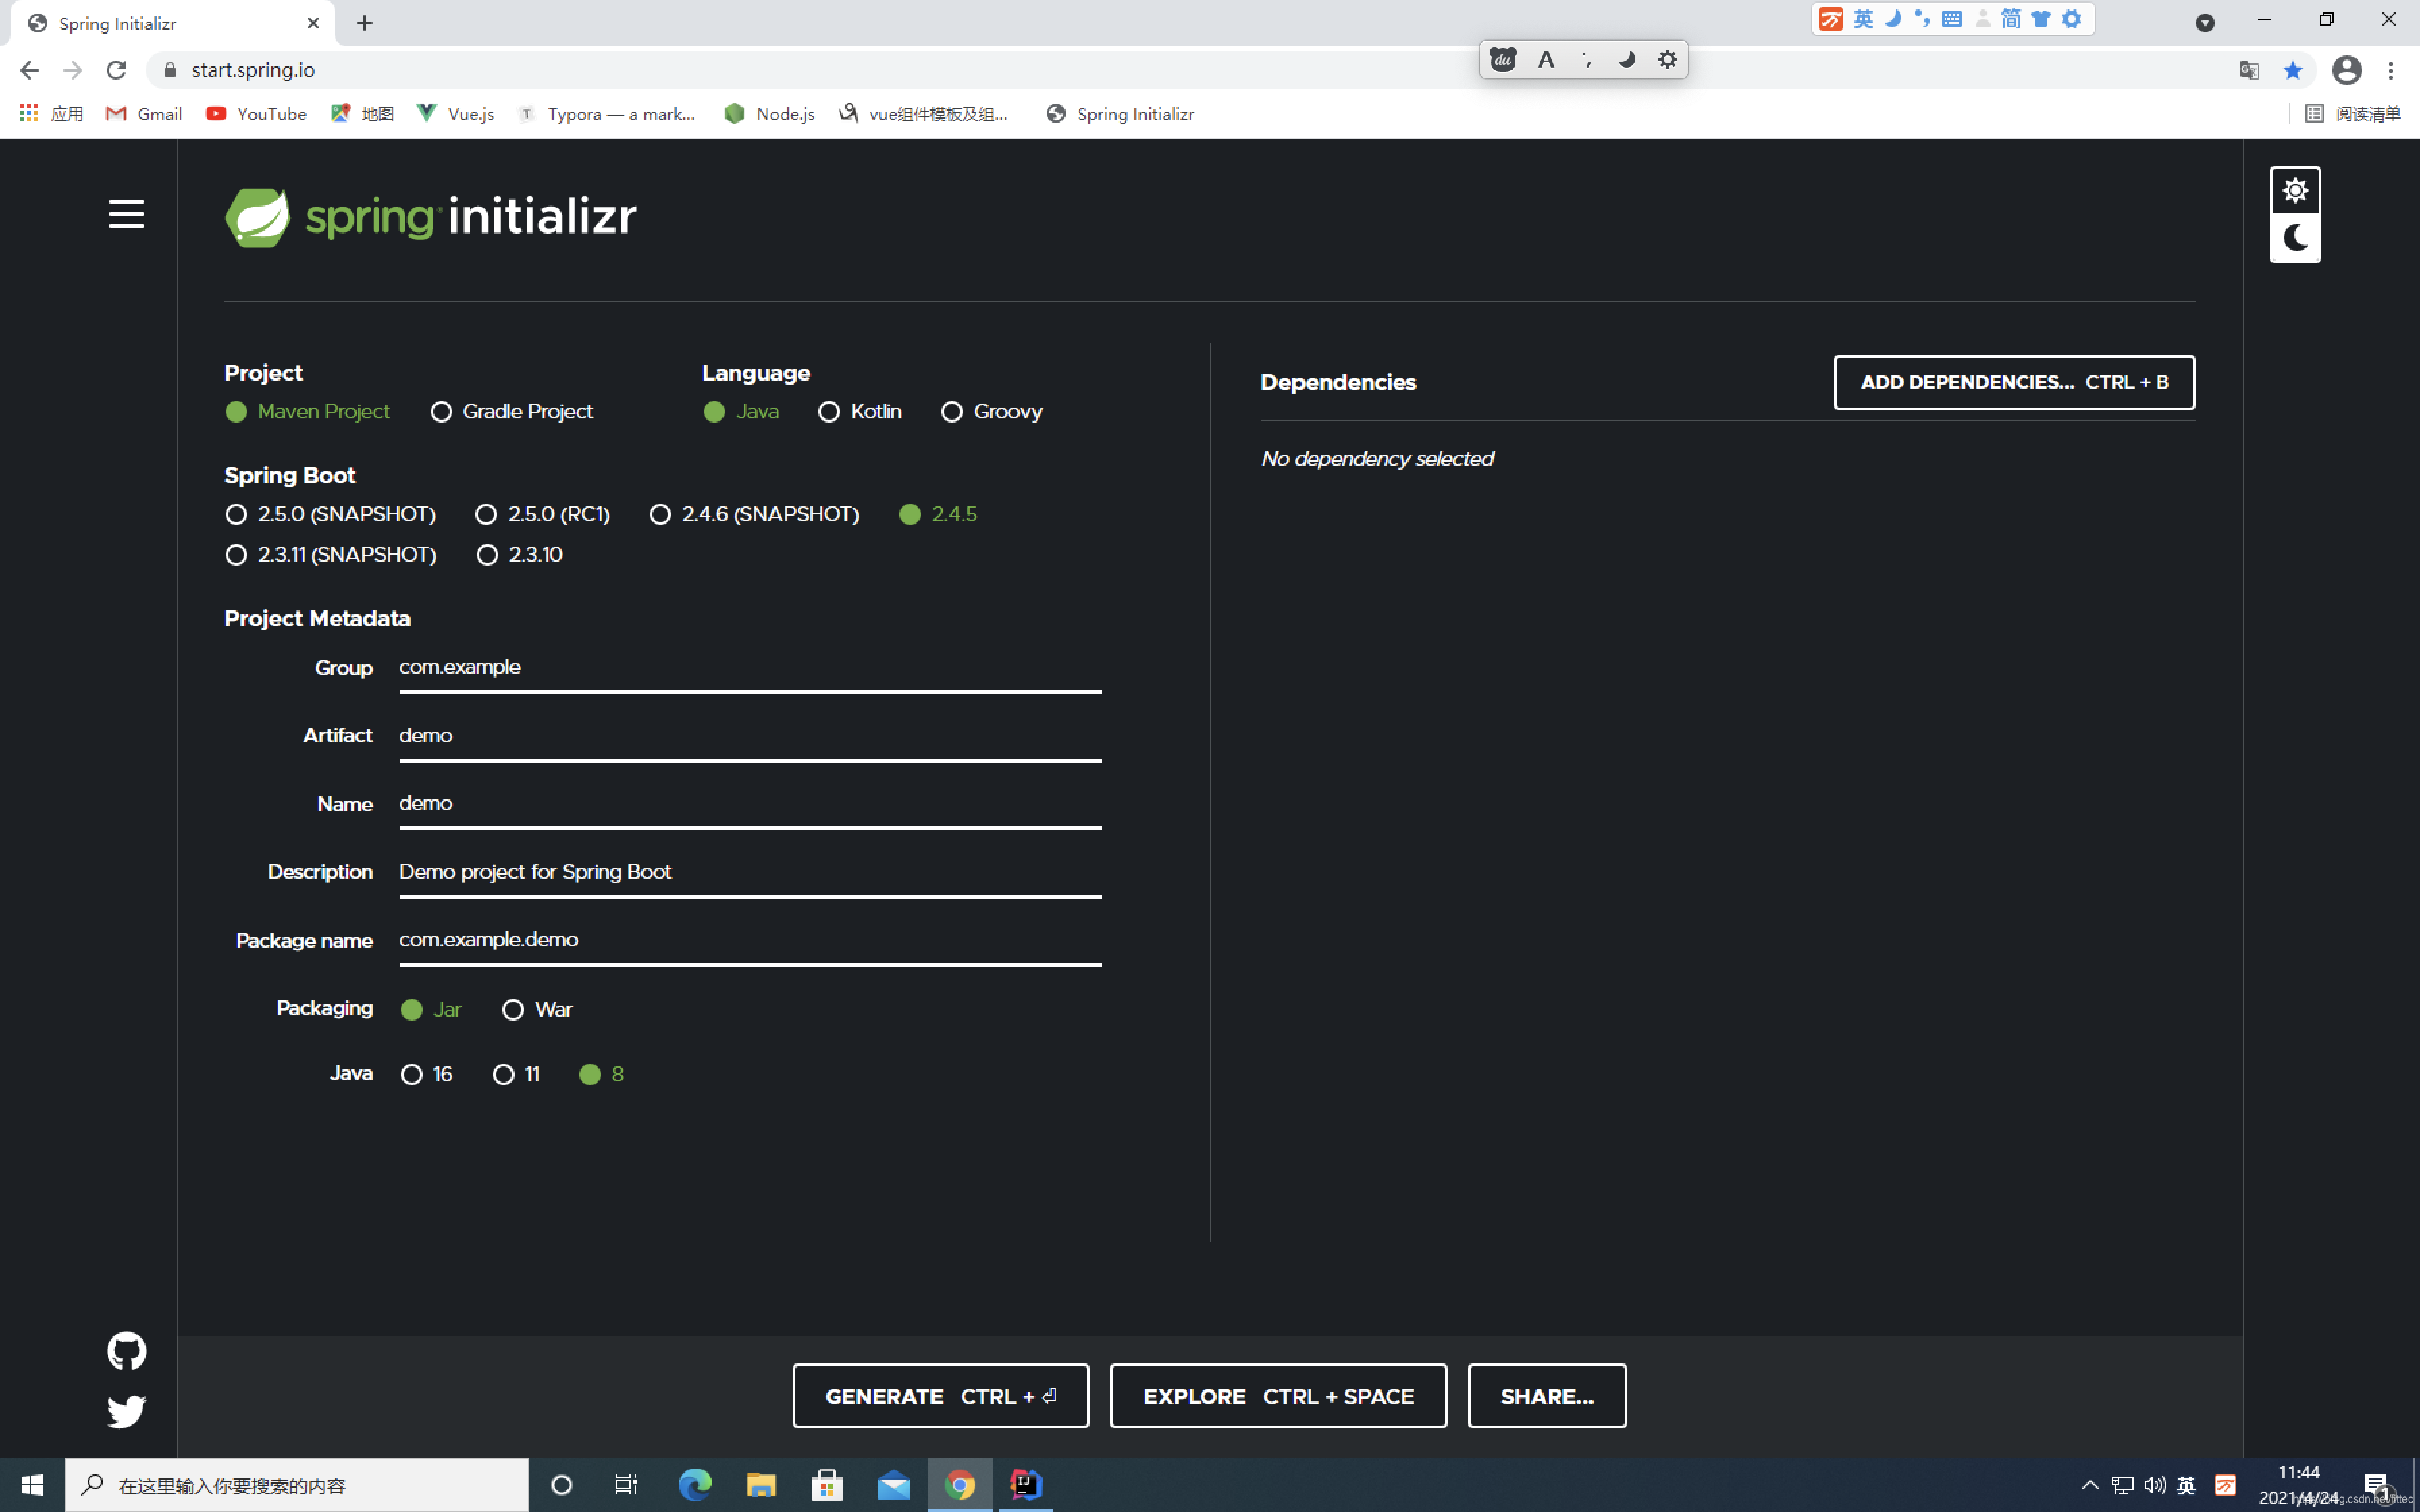Image resolution: width=2420 pixels, height=1512 pixels.
Task: Click the settings gear in the floating toolbar
Action: 1667,59
